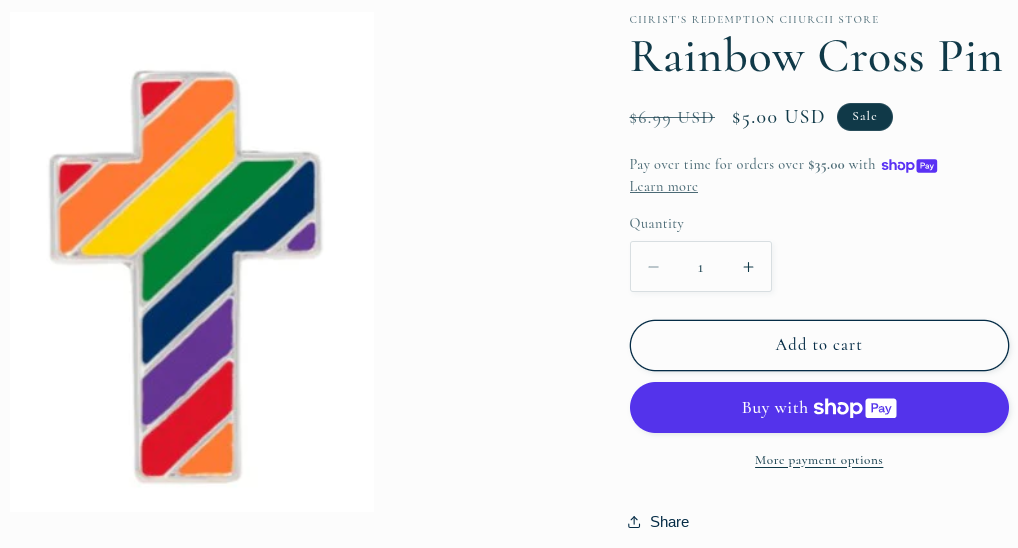Viewport: 1018px width, 548px height.
Task: Click the Quantity label
Action: tap(656, 223)
